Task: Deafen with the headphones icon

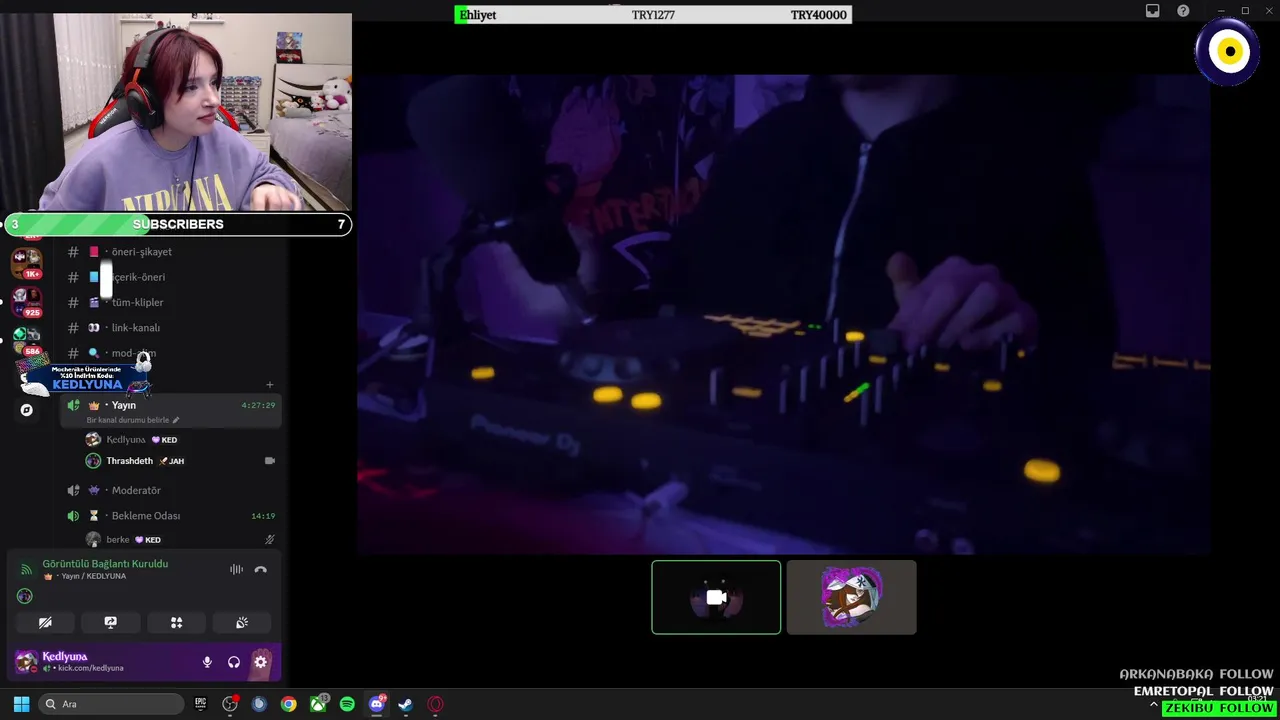Action: (234, 662)
